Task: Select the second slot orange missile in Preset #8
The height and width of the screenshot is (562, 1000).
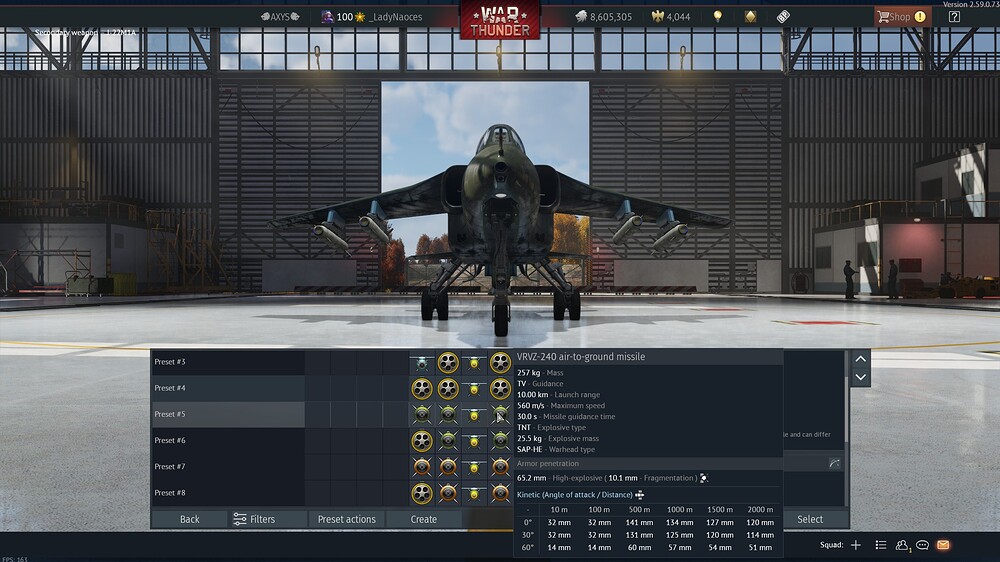Action: point(448,493)
